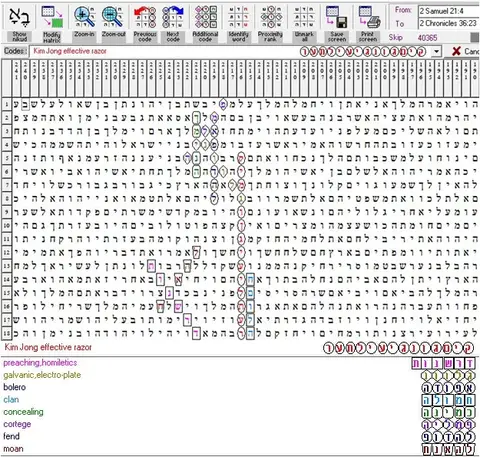Click the Skip value 40365

click(x=427, y=38)
